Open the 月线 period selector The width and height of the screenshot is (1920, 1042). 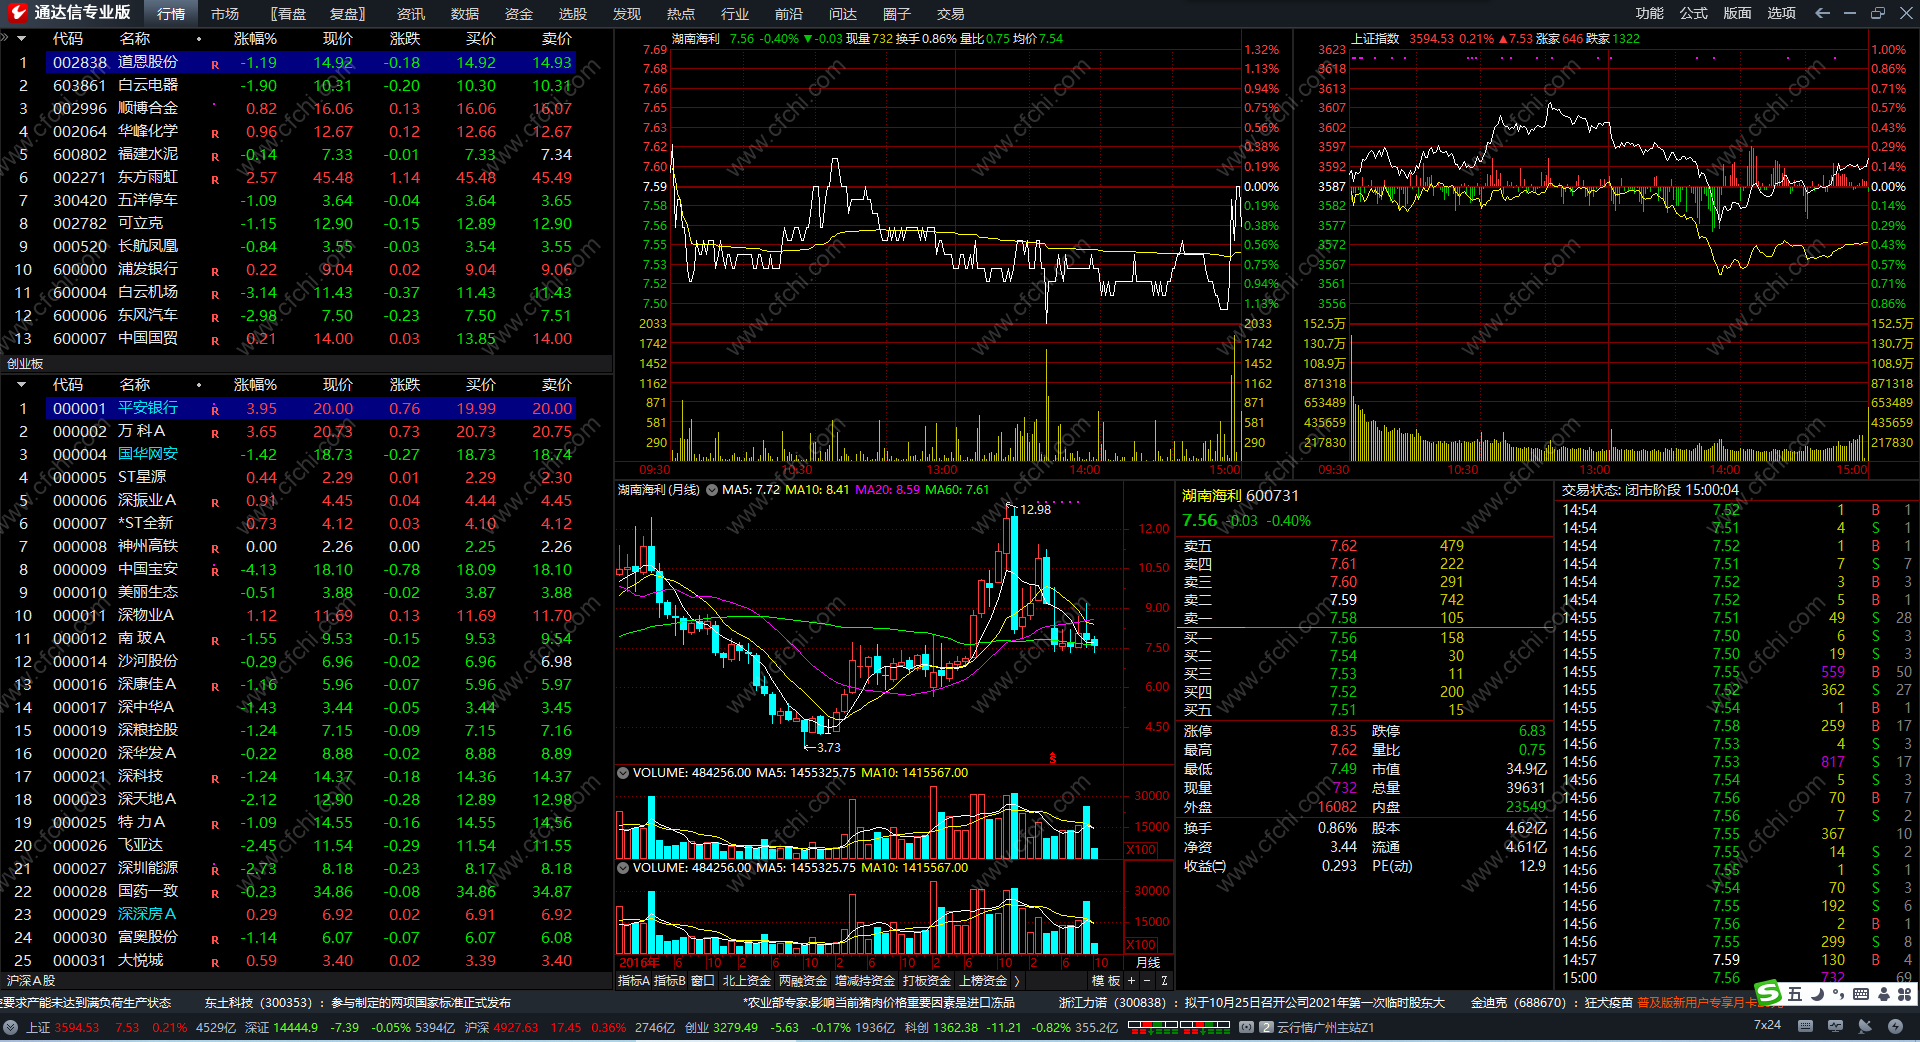[x=1148, y=963]
